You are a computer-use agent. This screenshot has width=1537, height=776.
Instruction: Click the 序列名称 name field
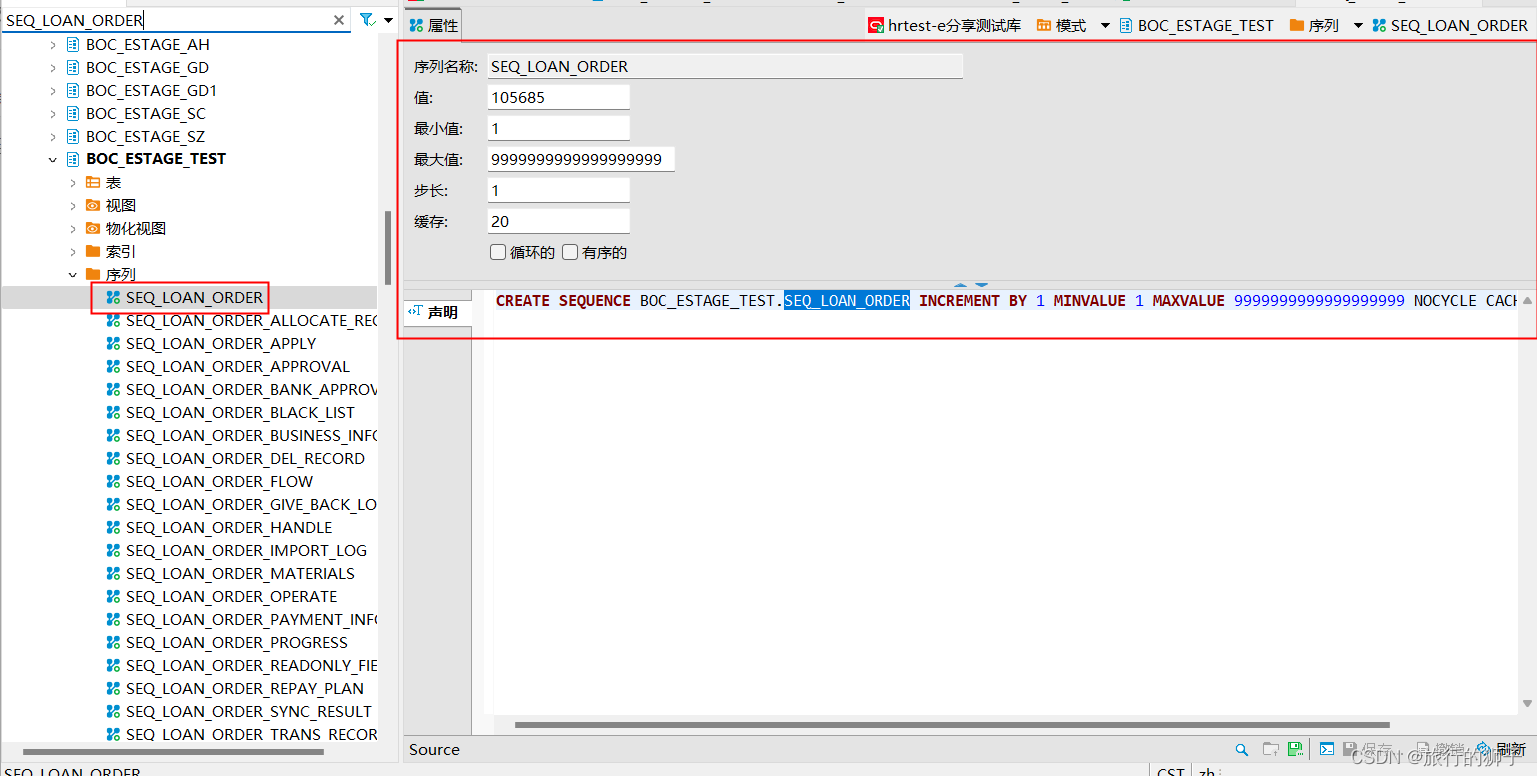pyautogui.click(x=725, y=66)
